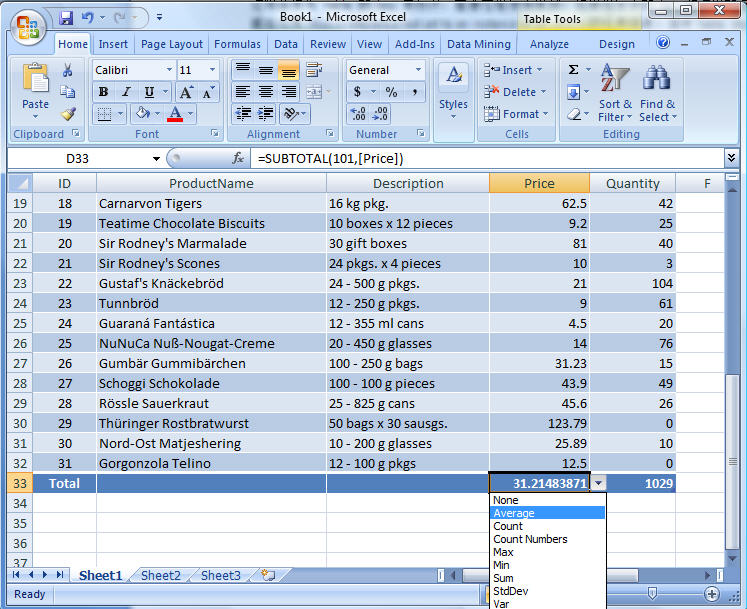The width and height of the screenshot is (747, 609).
Task: Click Format in the Cells group
Action: click(x=515, y=114)
